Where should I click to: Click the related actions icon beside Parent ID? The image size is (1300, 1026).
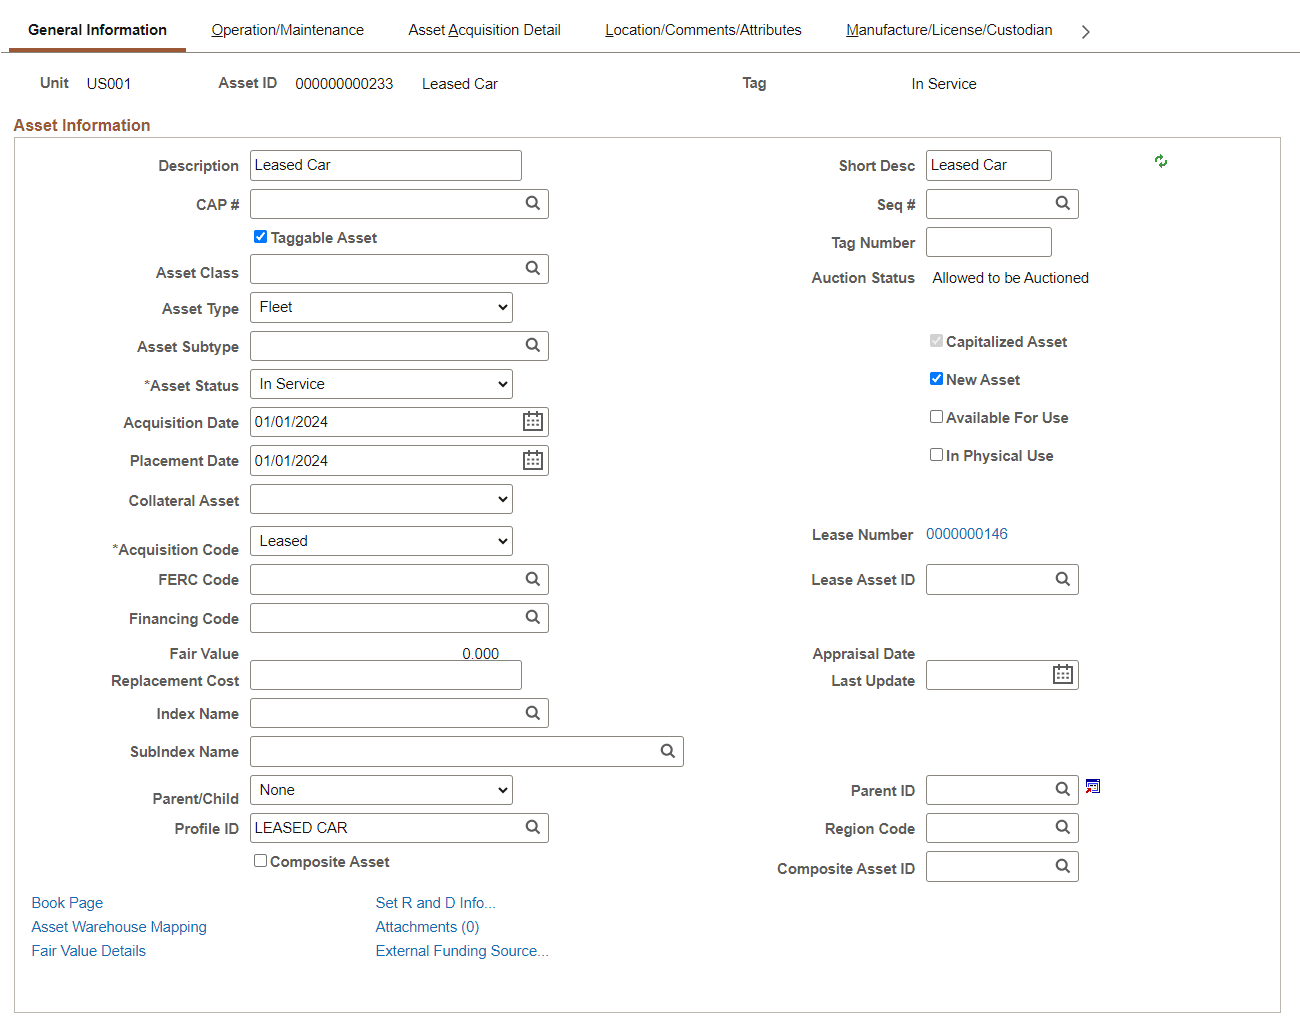pyautogui.click(x=1092, y=786)
